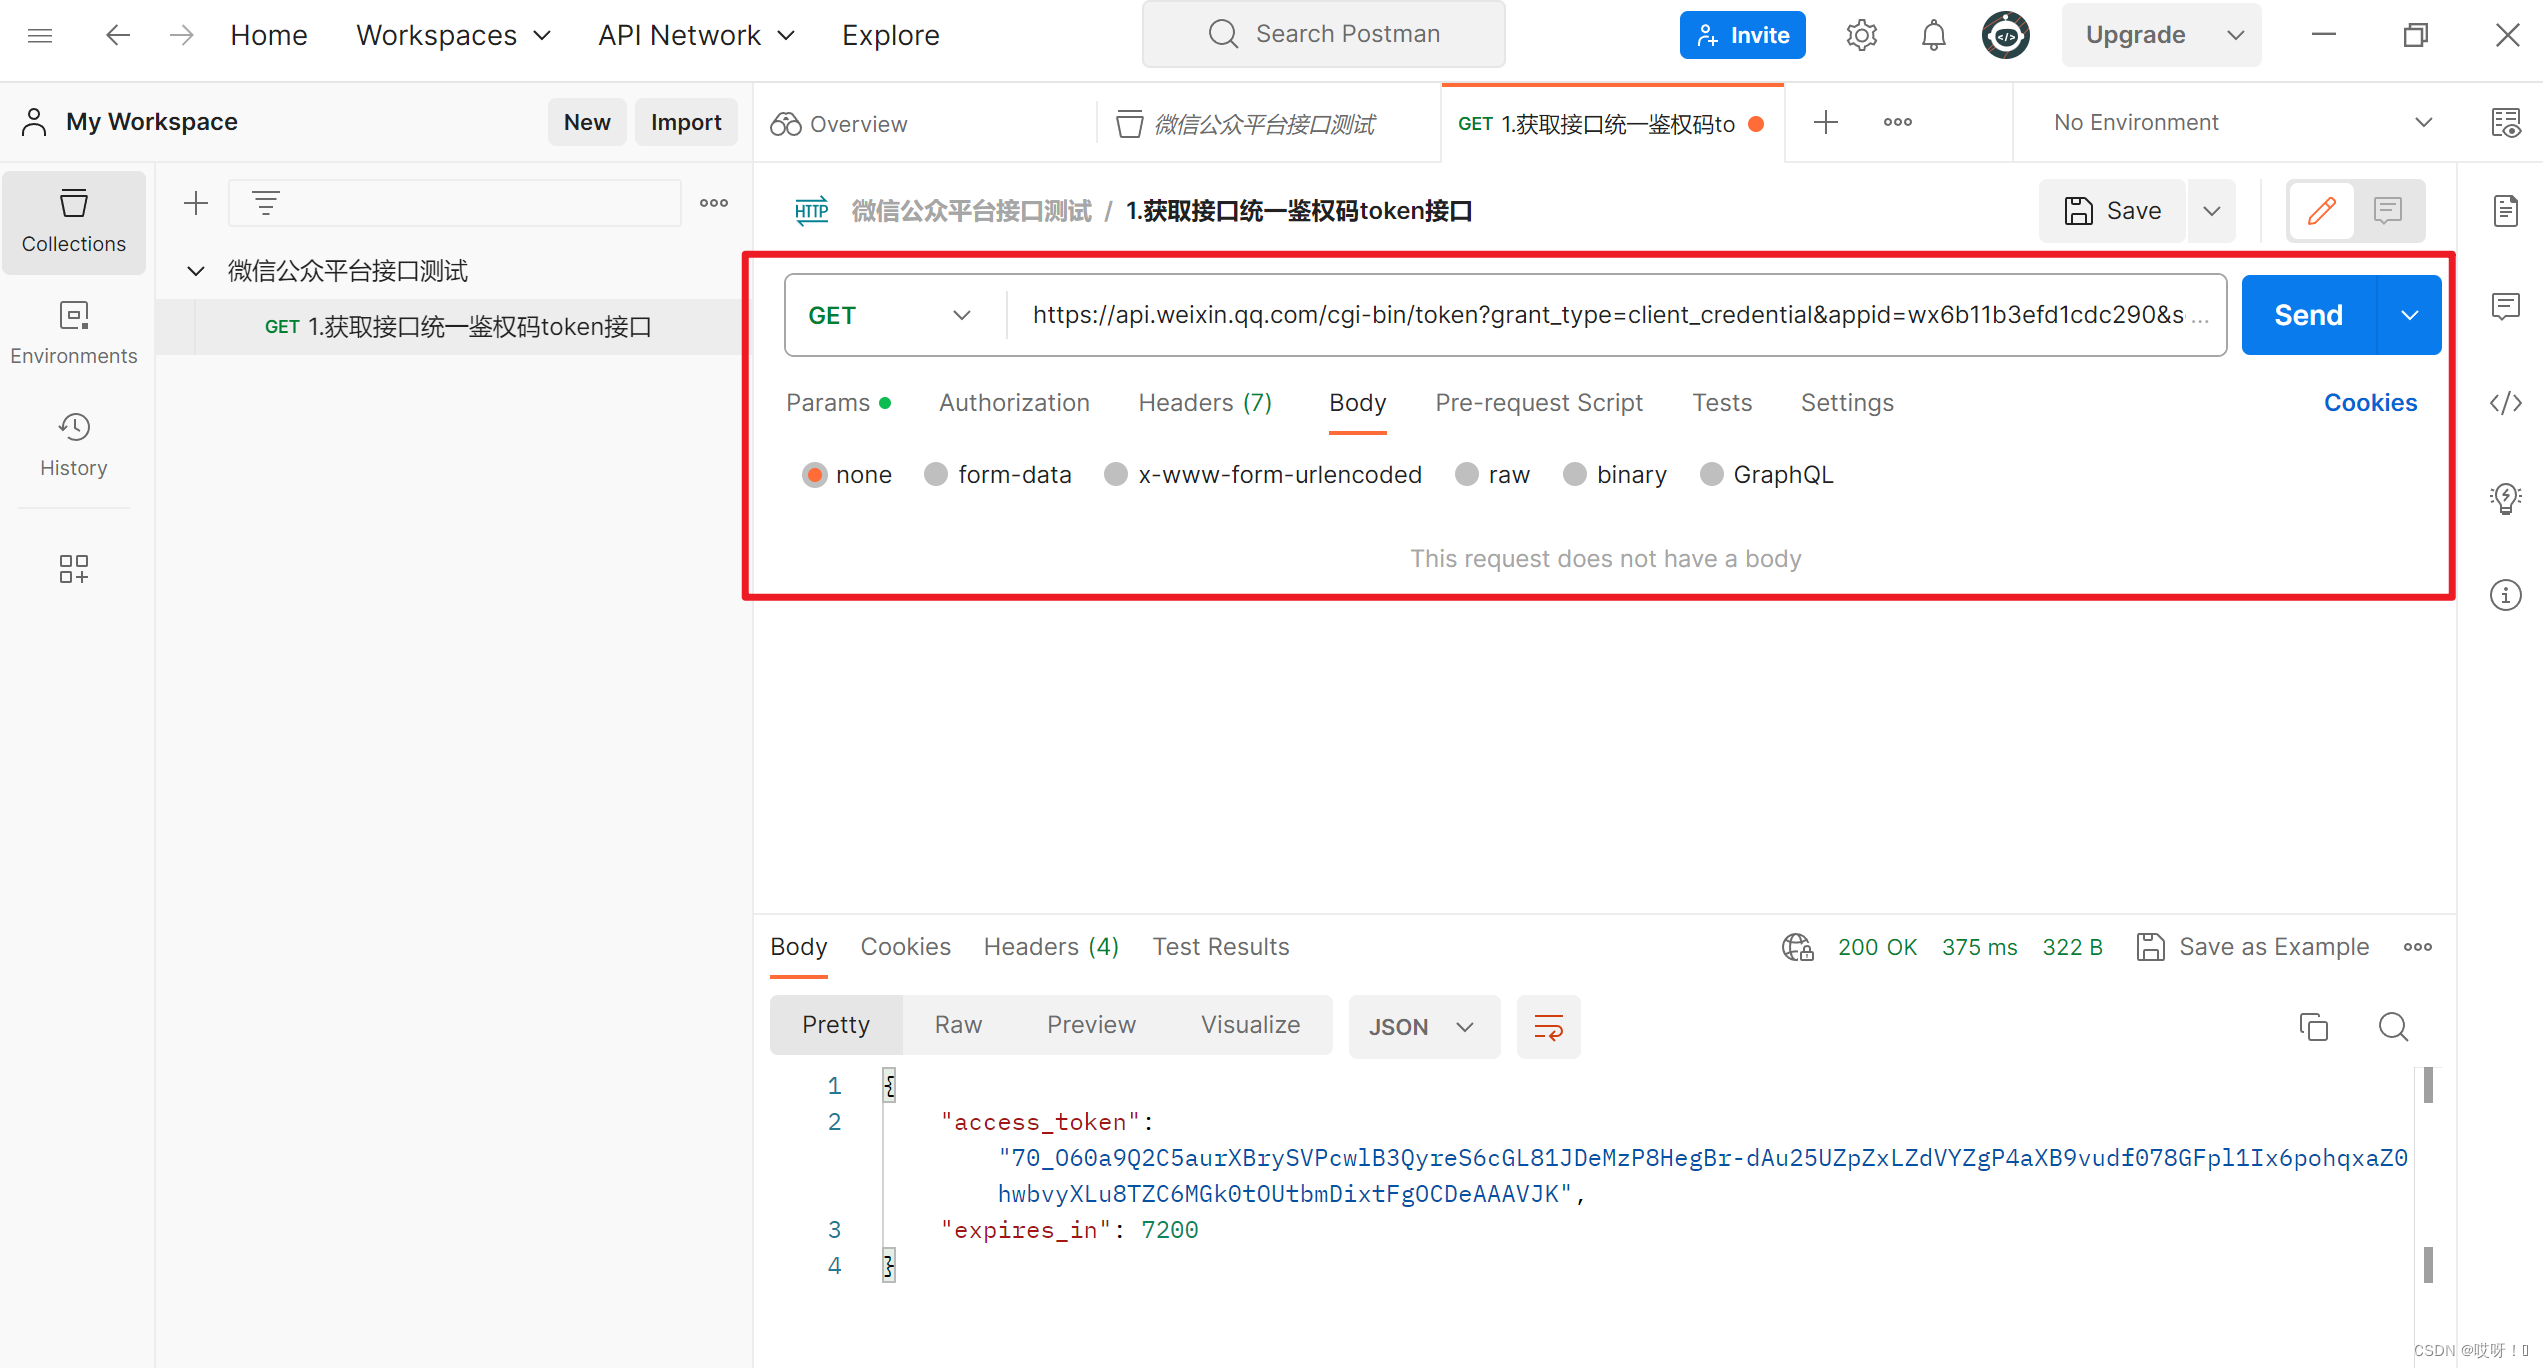Toggle line wrap in response
This screenshot has width=2543, height=1368.
tap(1548, 1027)
